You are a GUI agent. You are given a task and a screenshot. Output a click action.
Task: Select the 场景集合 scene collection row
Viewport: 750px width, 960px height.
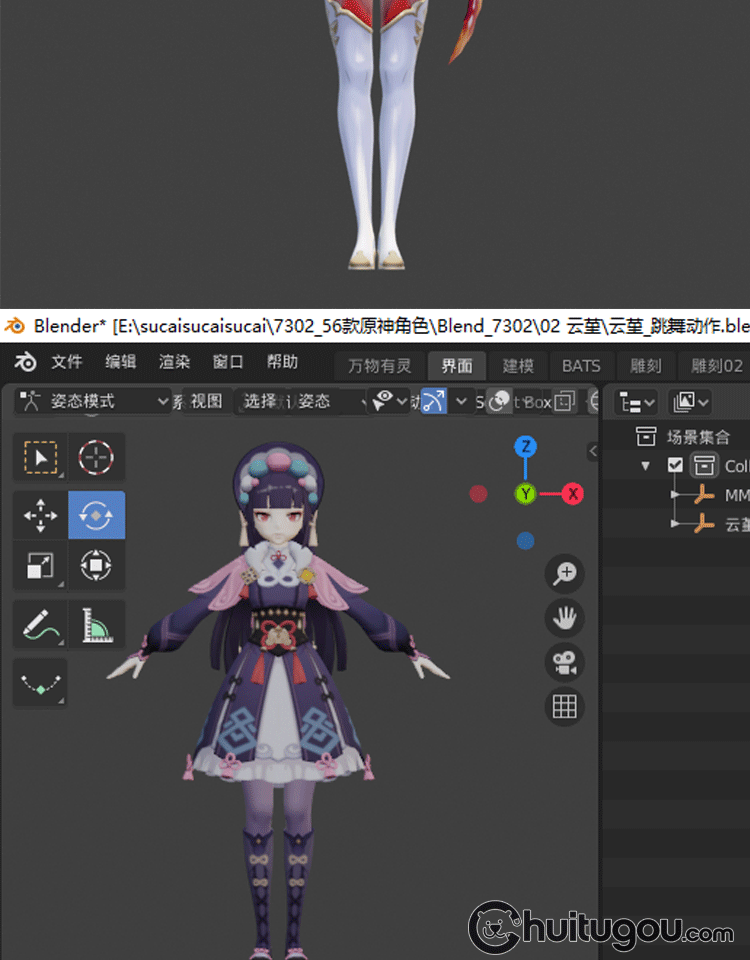pyautogui.click(x=676, y=437)
